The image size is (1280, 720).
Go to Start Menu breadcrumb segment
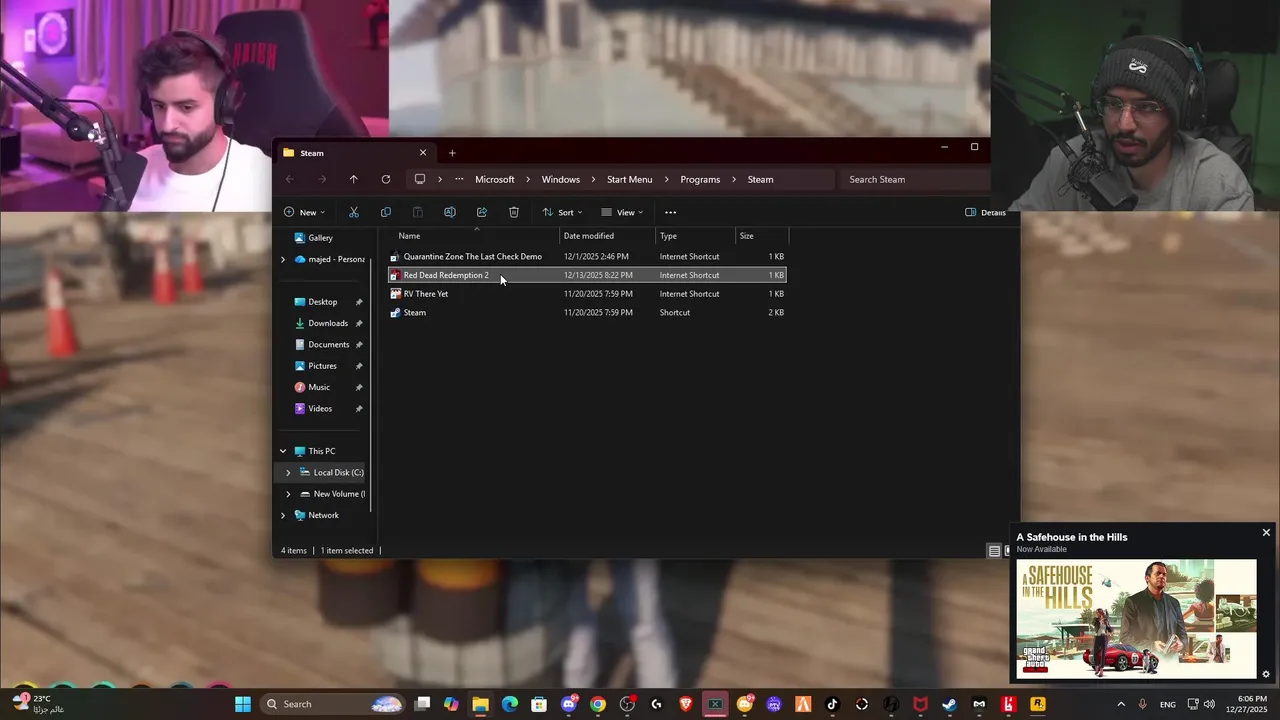(630, 179)
